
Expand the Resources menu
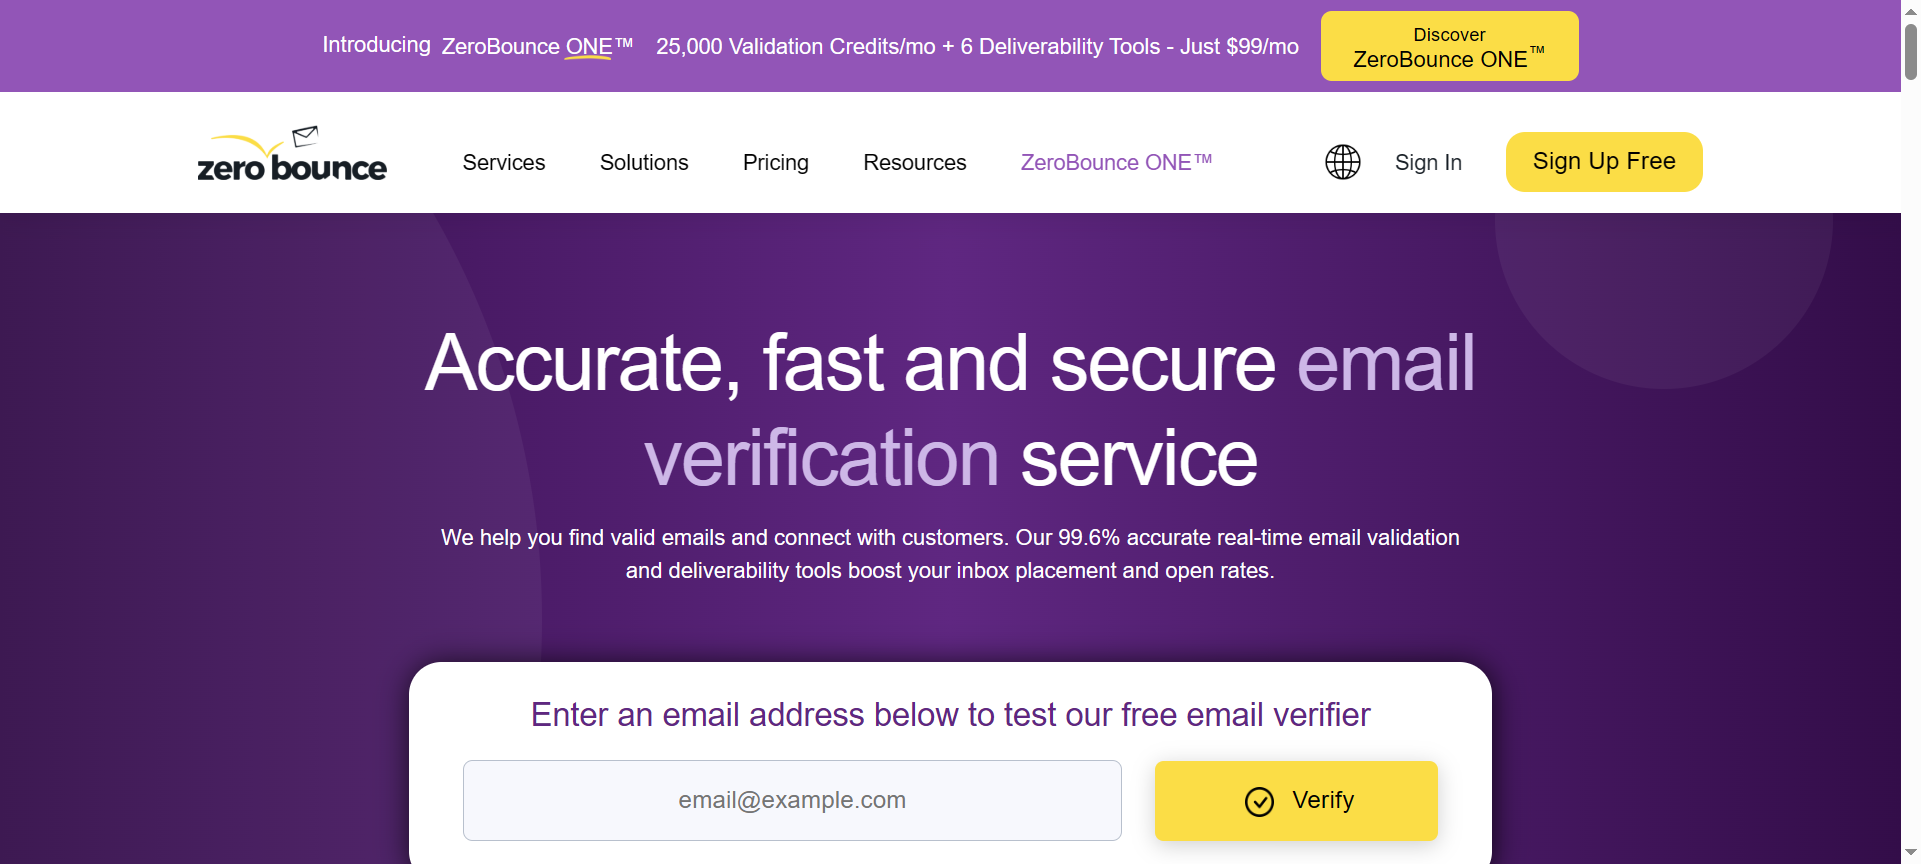point(914,162)
